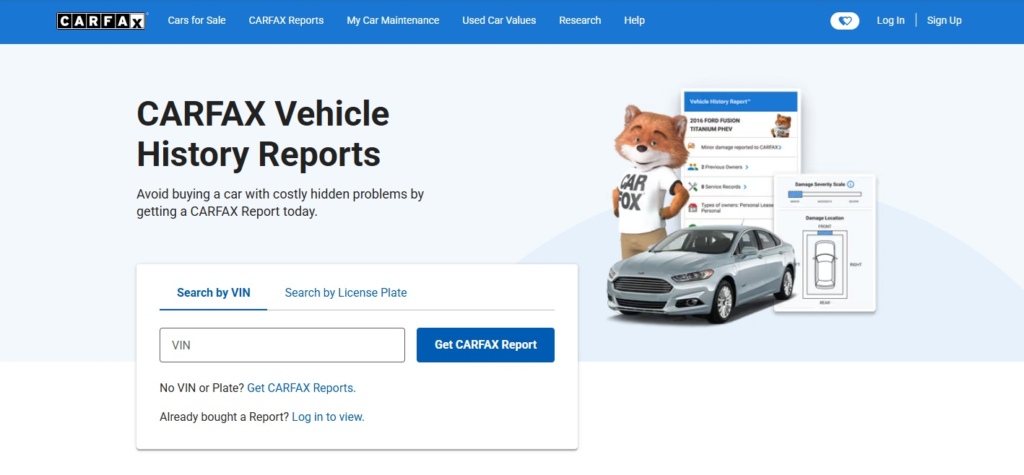Switch to Search by License Plate tab

345,293
